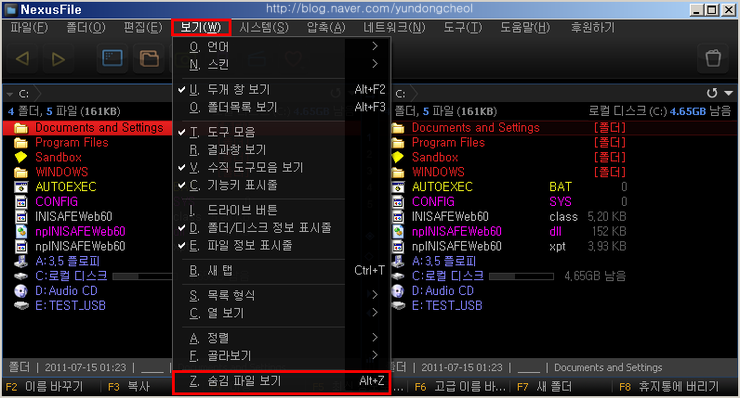Click C: disk usage bar in left pane

pyautogui.click(x=143, y=276)
